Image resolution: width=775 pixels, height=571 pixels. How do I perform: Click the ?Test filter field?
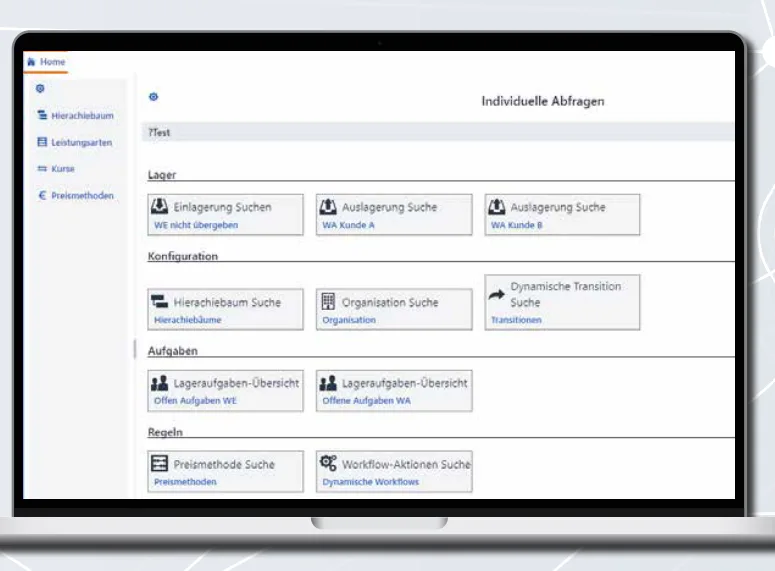pos(438,132)
